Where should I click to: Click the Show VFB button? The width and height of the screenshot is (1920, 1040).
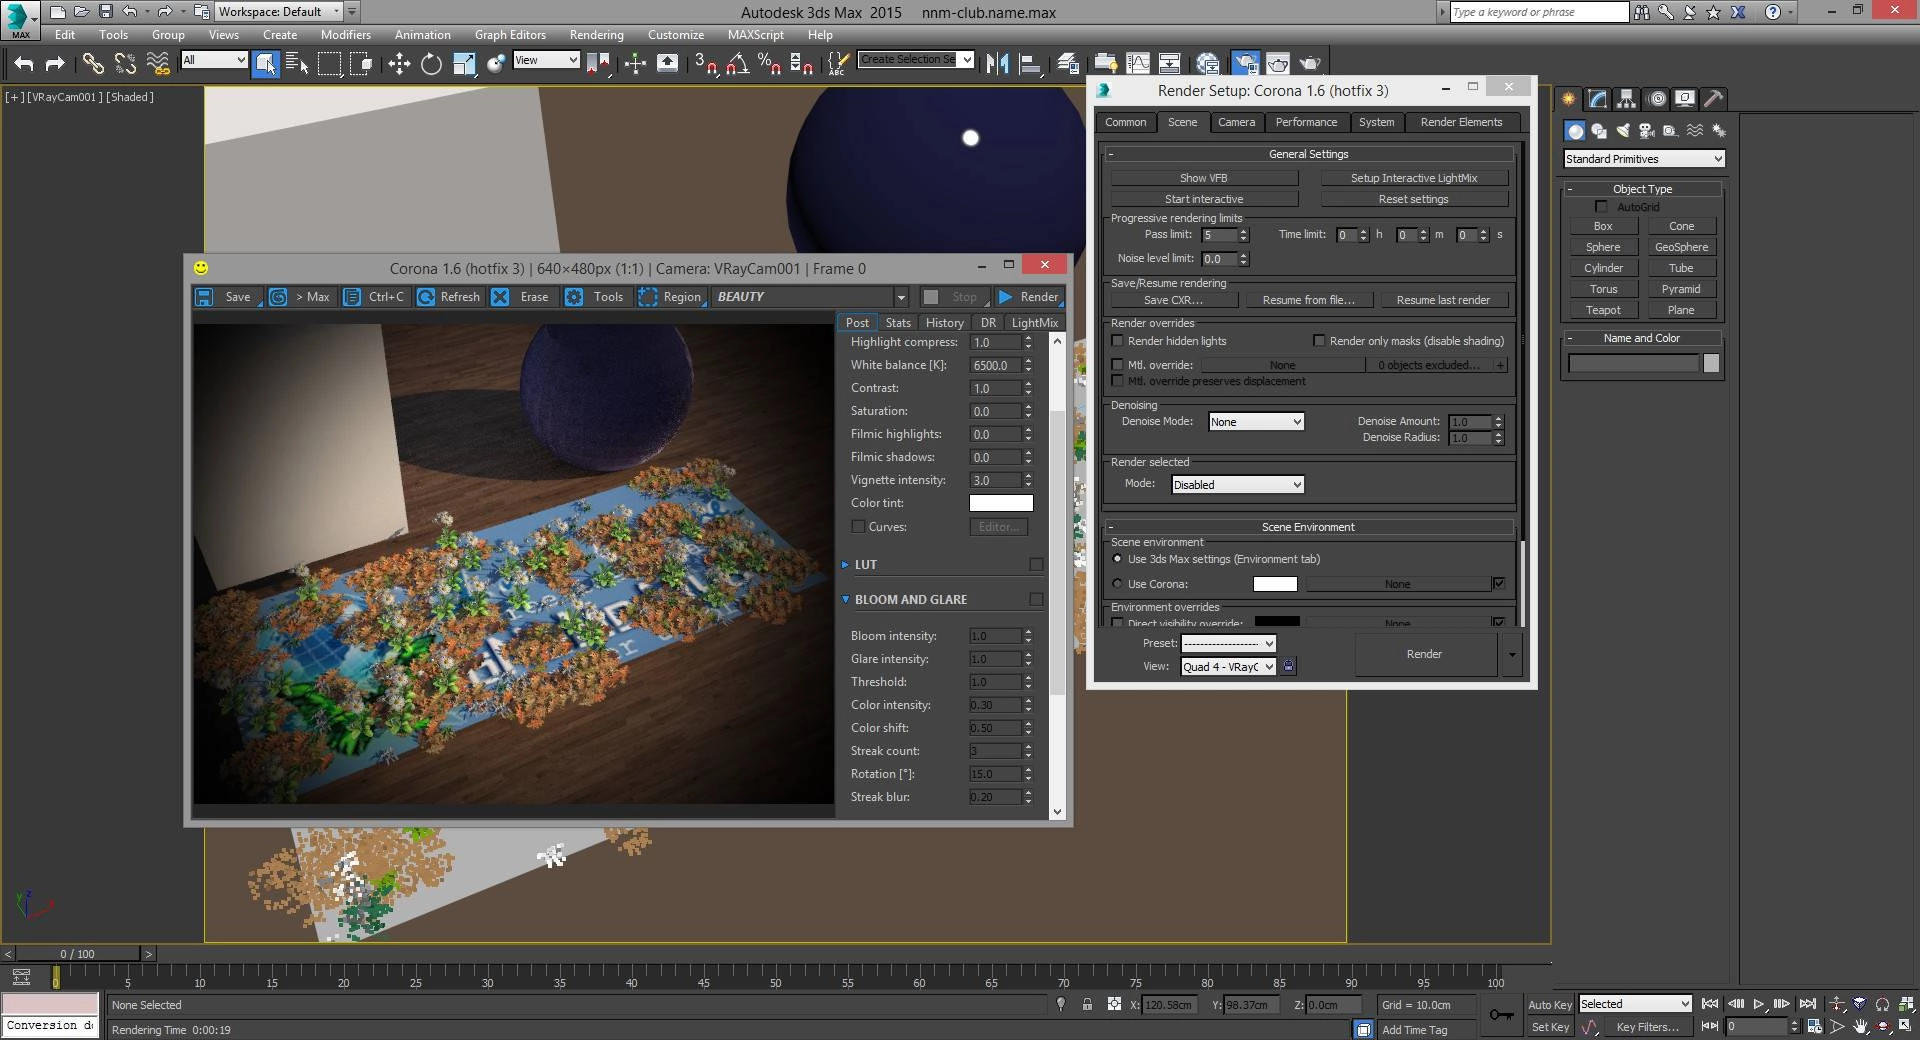[x=1204, y=178]
